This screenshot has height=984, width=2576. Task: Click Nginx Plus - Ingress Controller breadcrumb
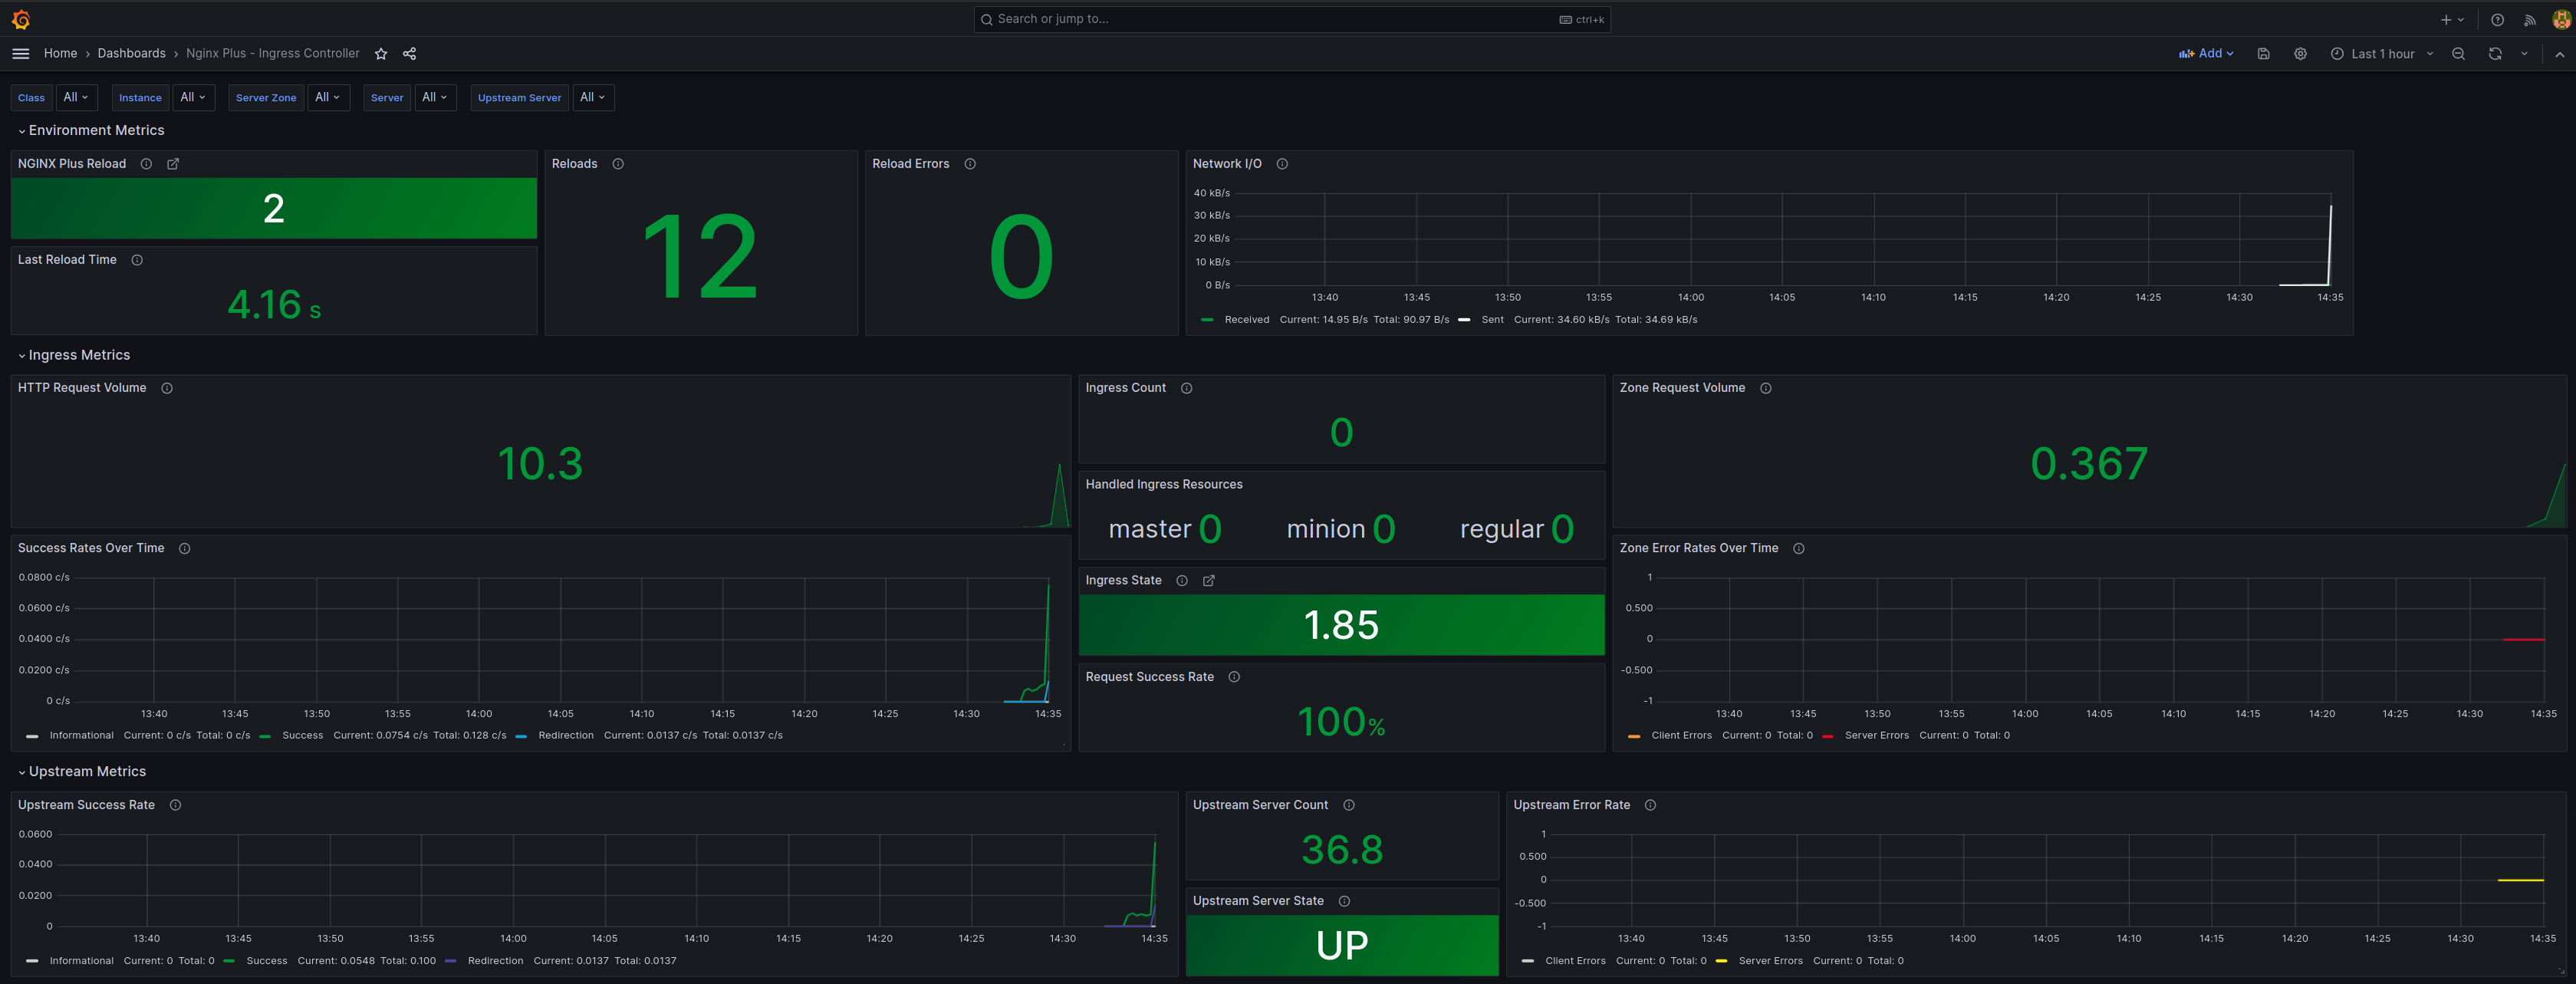(272, 54)
